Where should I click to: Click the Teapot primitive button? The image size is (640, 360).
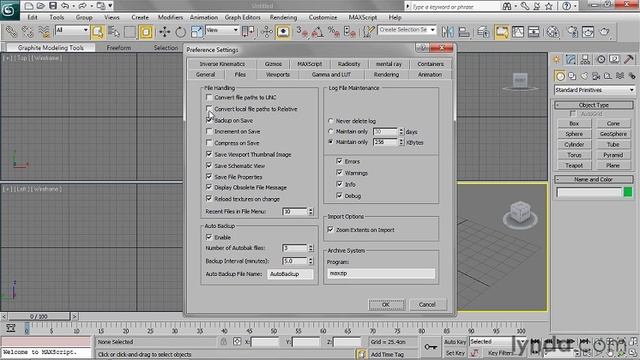574,165
